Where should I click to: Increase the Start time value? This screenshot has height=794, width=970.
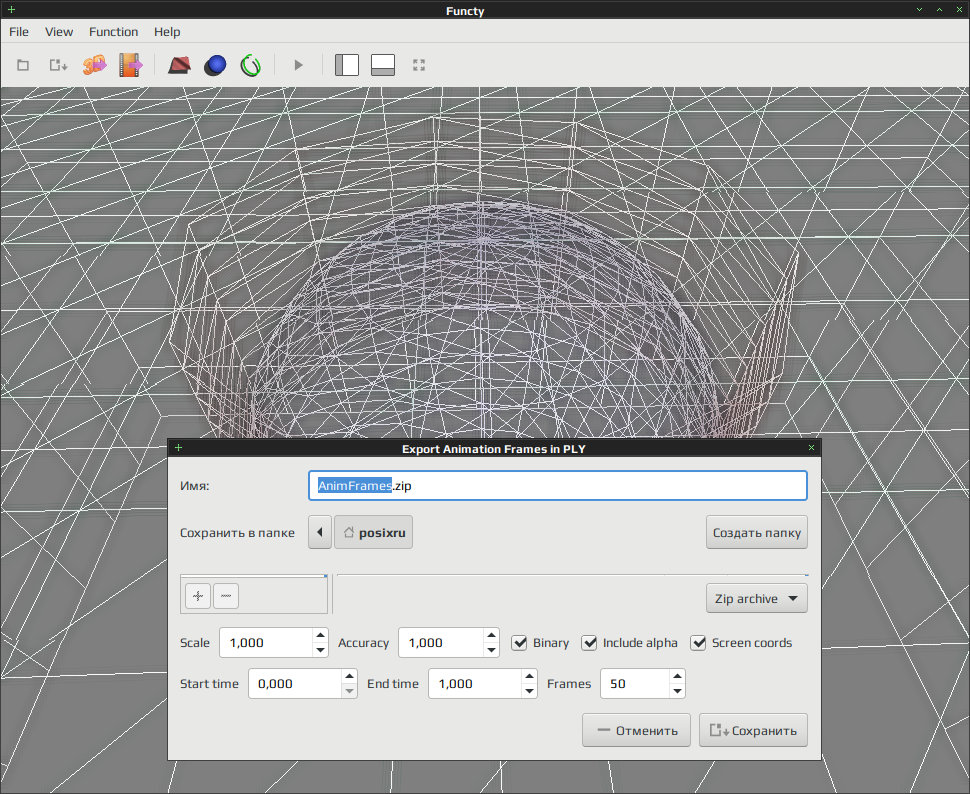[350, 676]
